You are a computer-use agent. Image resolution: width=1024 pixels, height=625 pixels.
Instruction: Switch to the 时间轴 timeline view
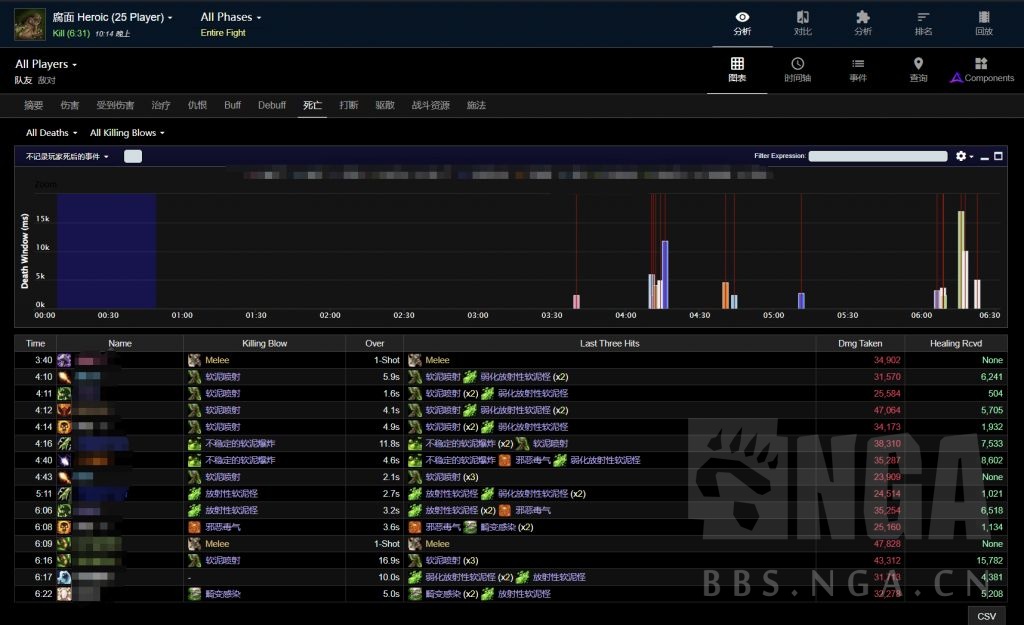point(797,70)
